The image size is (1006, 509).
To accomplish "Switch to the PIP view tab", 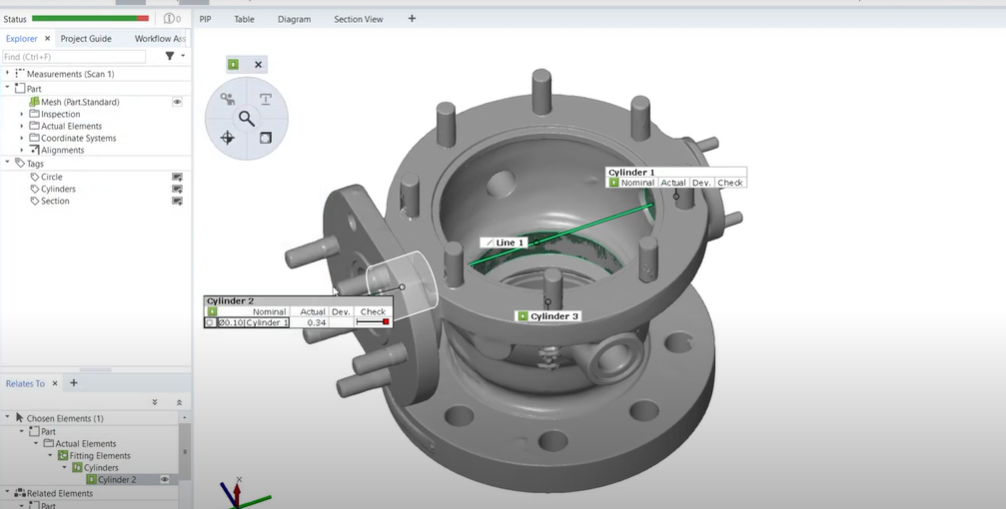I will pyautogui.click(x=205, y=19).
